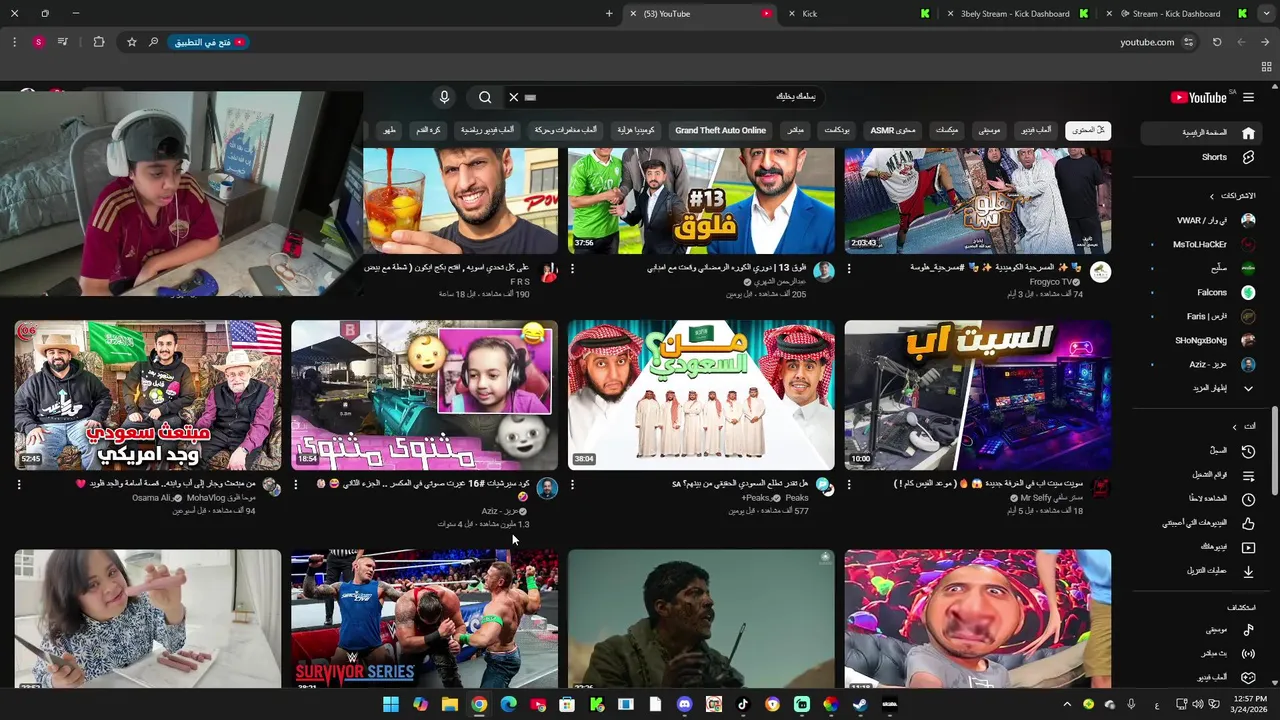
Task: Select the كل المحتوى filter chip
Action: coord(1088,130)
